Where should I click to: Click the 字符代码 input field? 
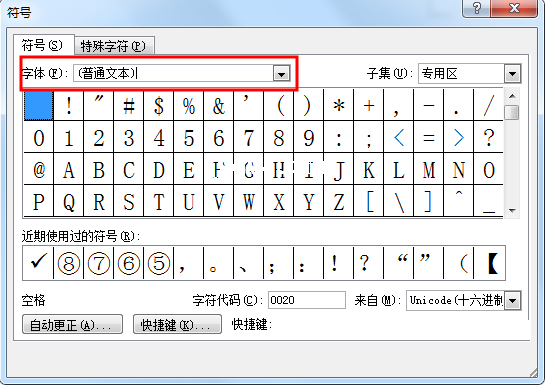(307, 300)
